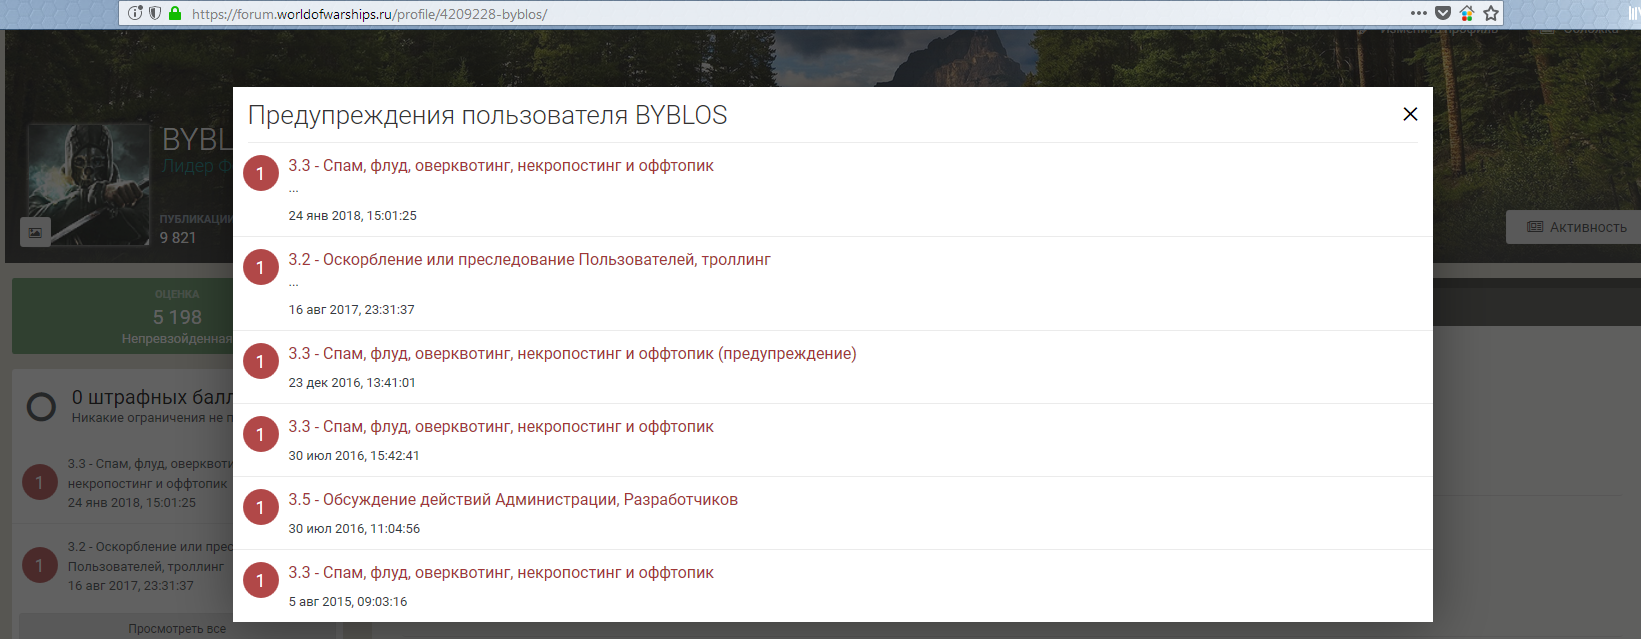Click the change profile photo icon
Viewport: 1641px width, 639px height.
pos(35,232)
